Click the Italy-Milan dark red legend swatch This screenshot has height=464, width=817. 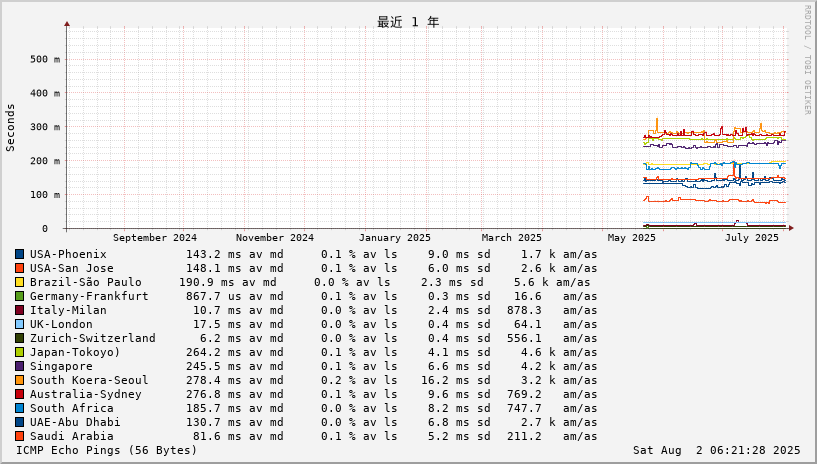pyautogui.click(x=19, y=310)
